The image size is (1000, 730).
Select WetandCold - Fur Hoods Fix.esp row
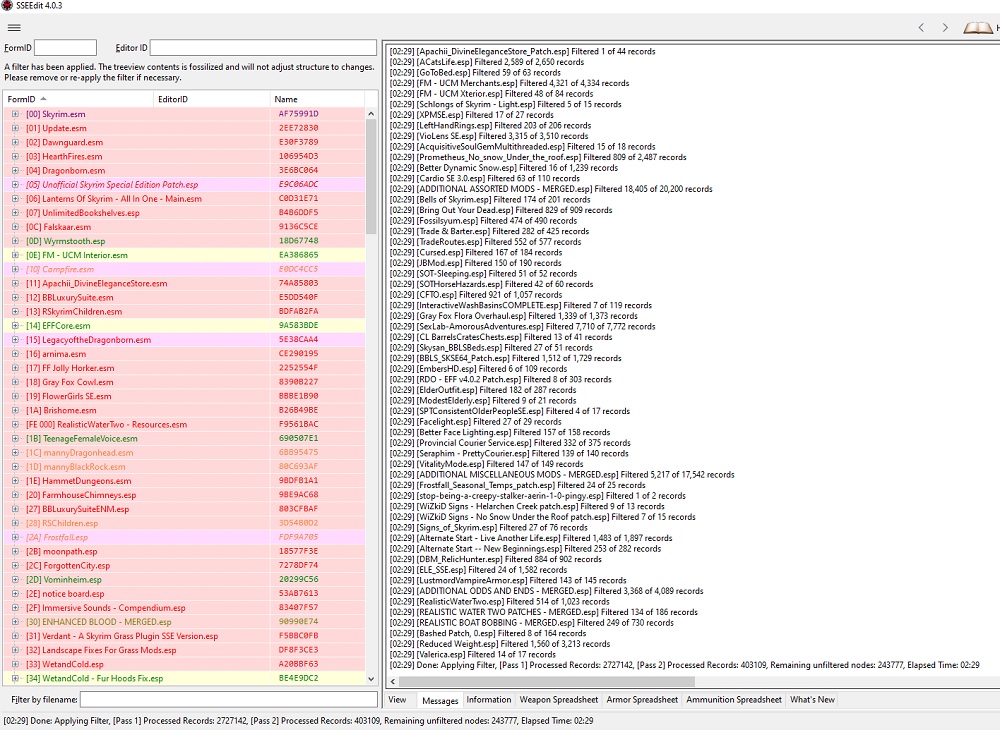pos(184,678)
